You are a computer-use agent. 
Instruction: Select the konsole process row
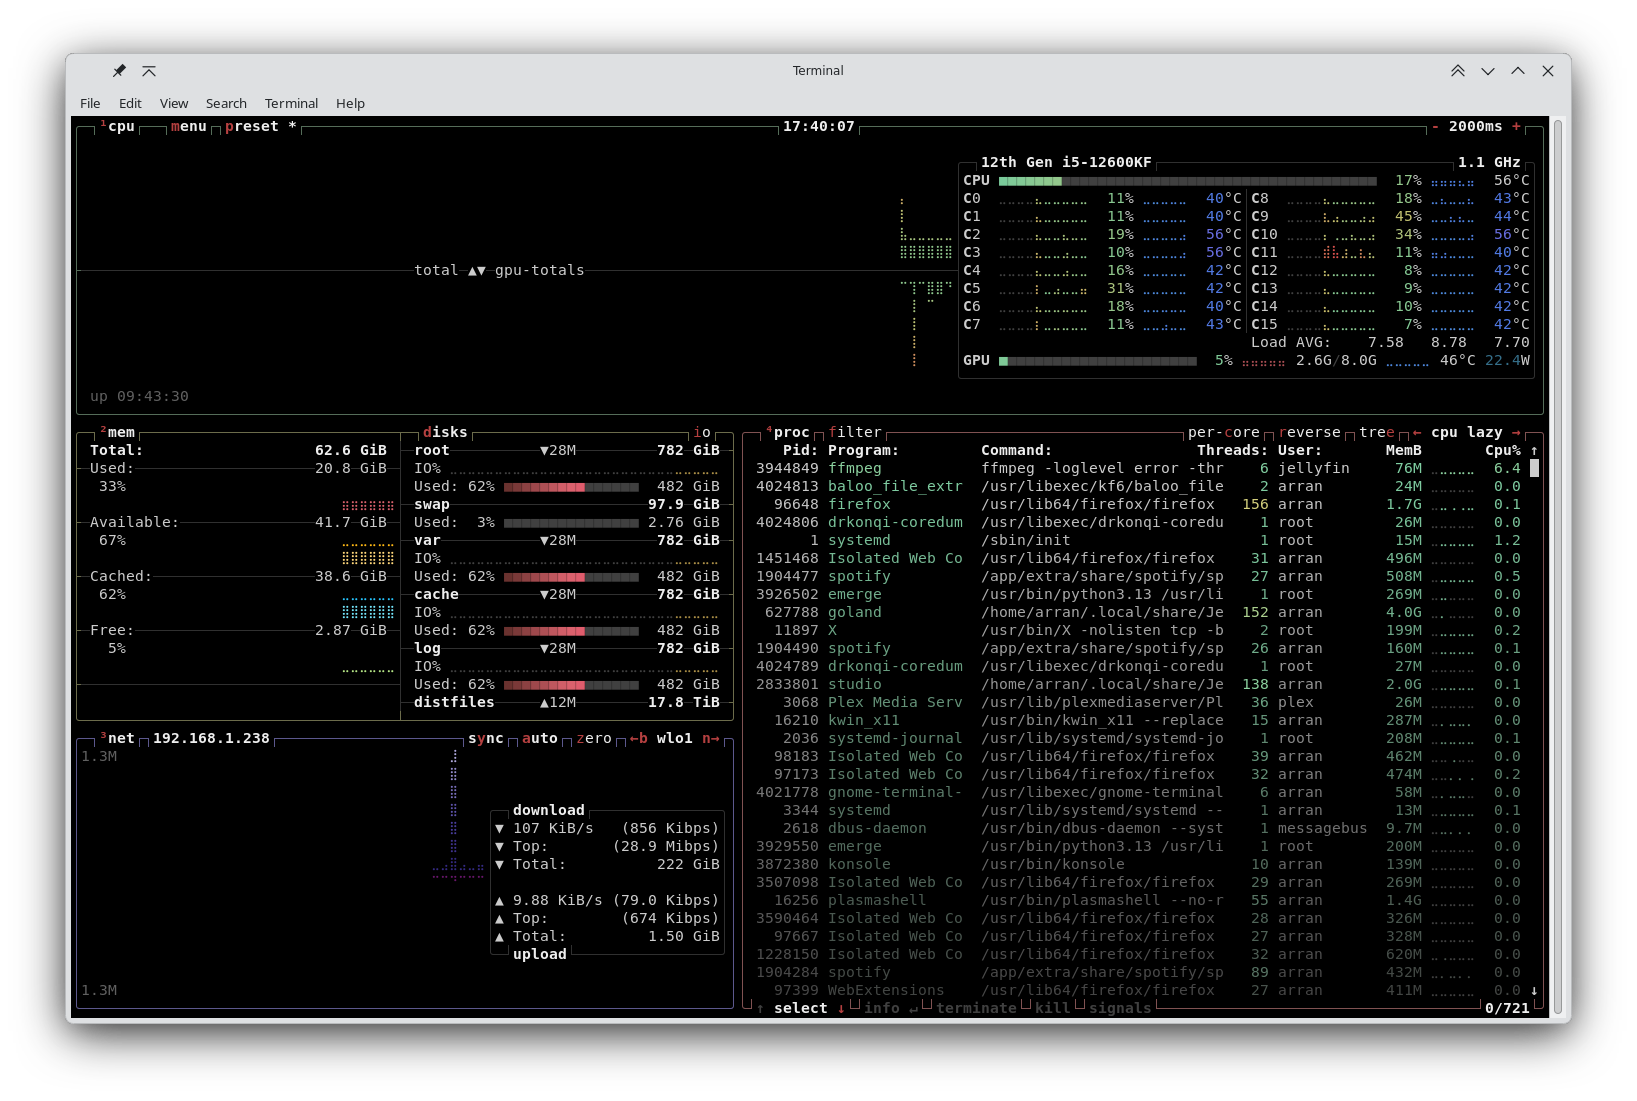point(1139,865)
